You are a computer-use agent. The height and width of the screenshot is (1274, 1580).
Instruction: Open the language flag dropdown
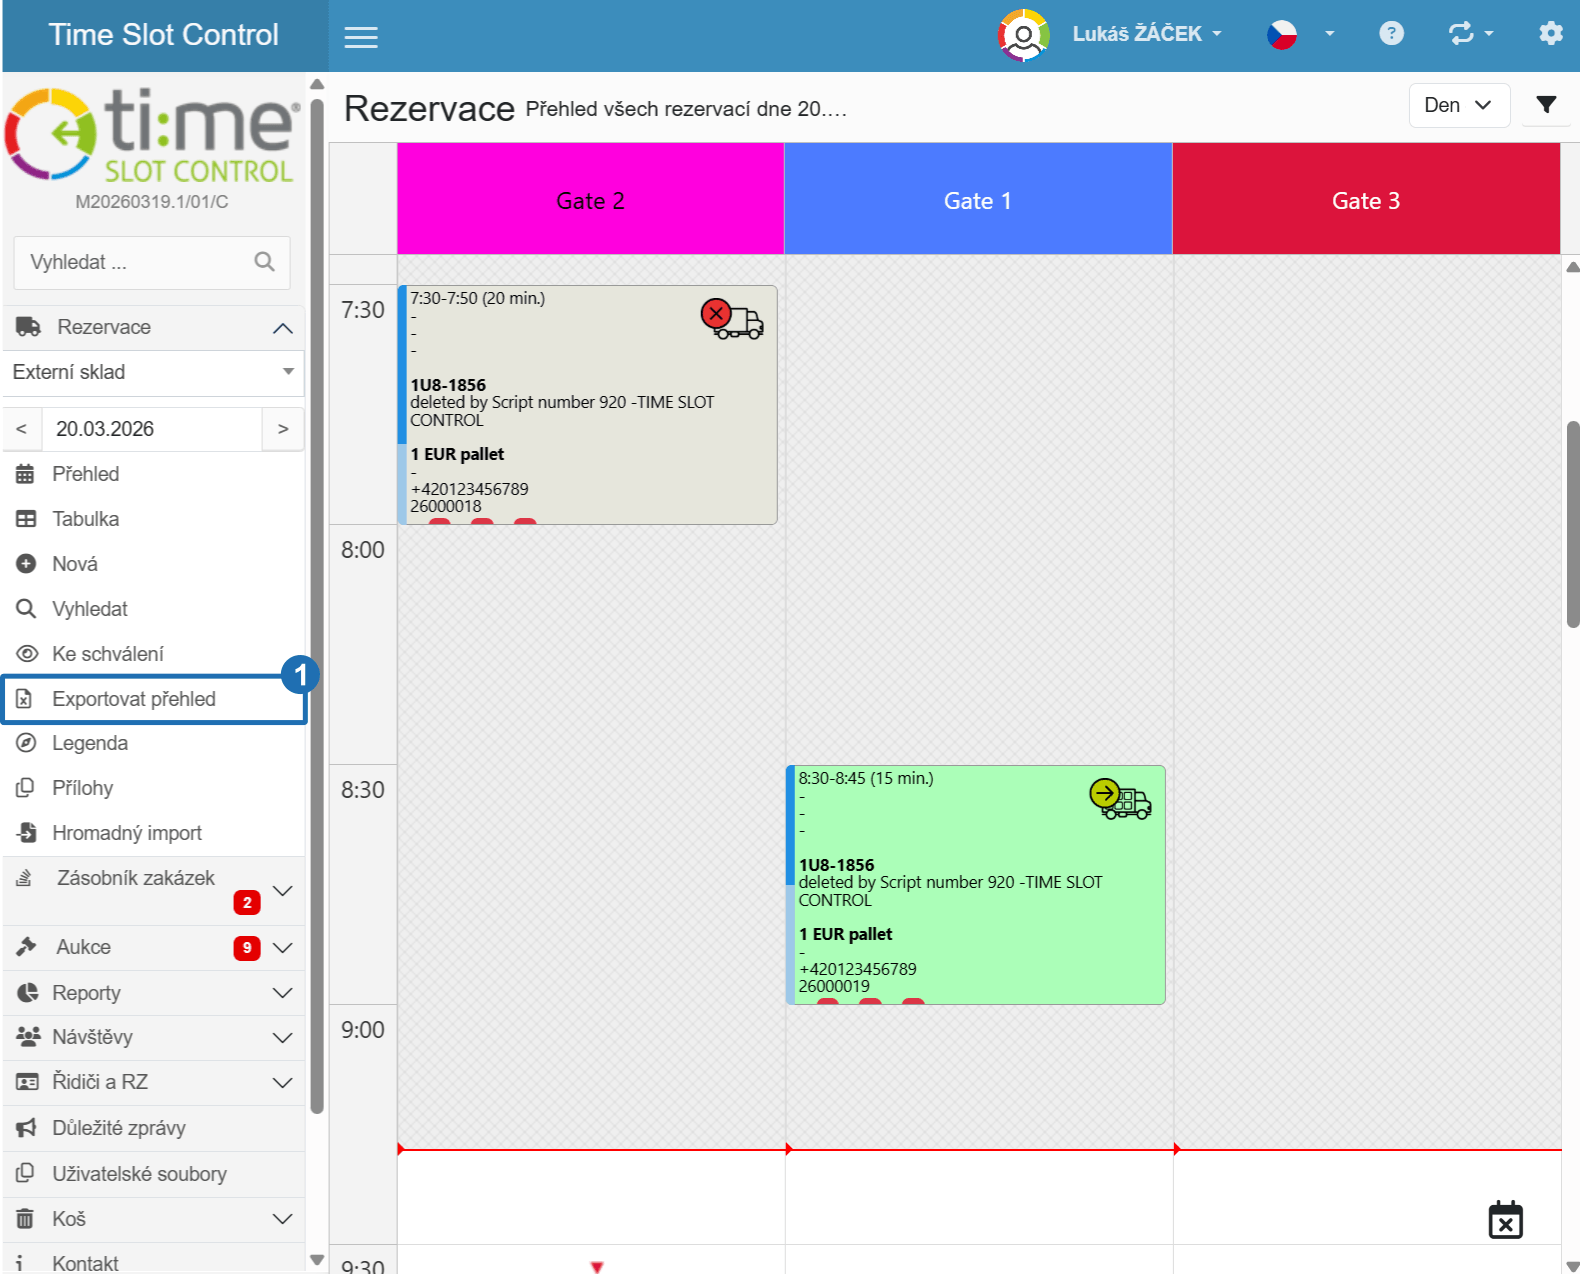point(1300,34)
